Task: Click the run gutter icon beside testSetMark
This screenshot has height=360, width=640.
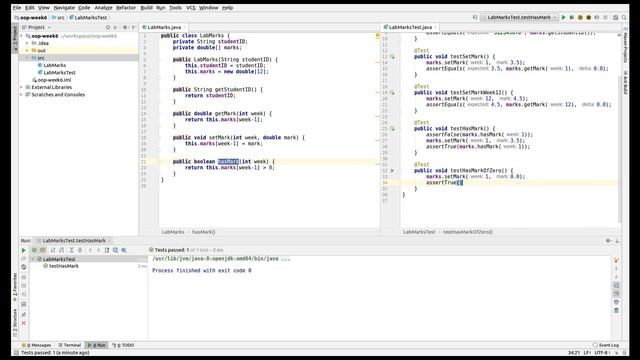Action: tap(392, 57)
